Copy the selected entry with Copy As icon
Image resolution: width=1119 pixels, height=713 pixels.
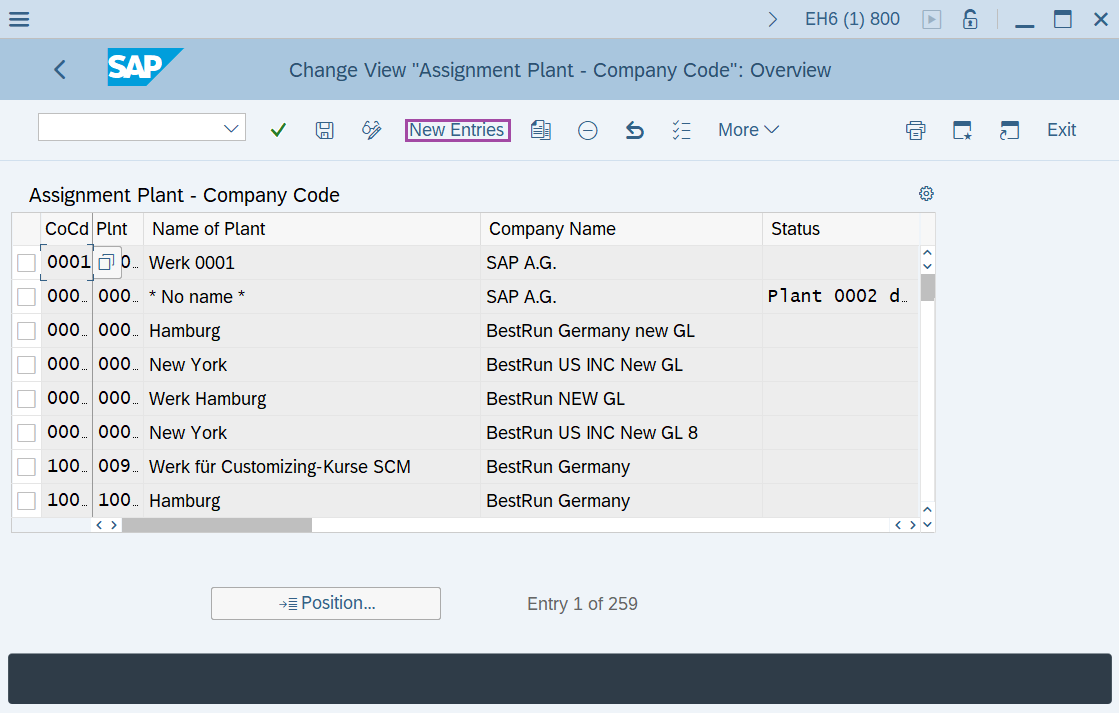[x=541, y=130]
